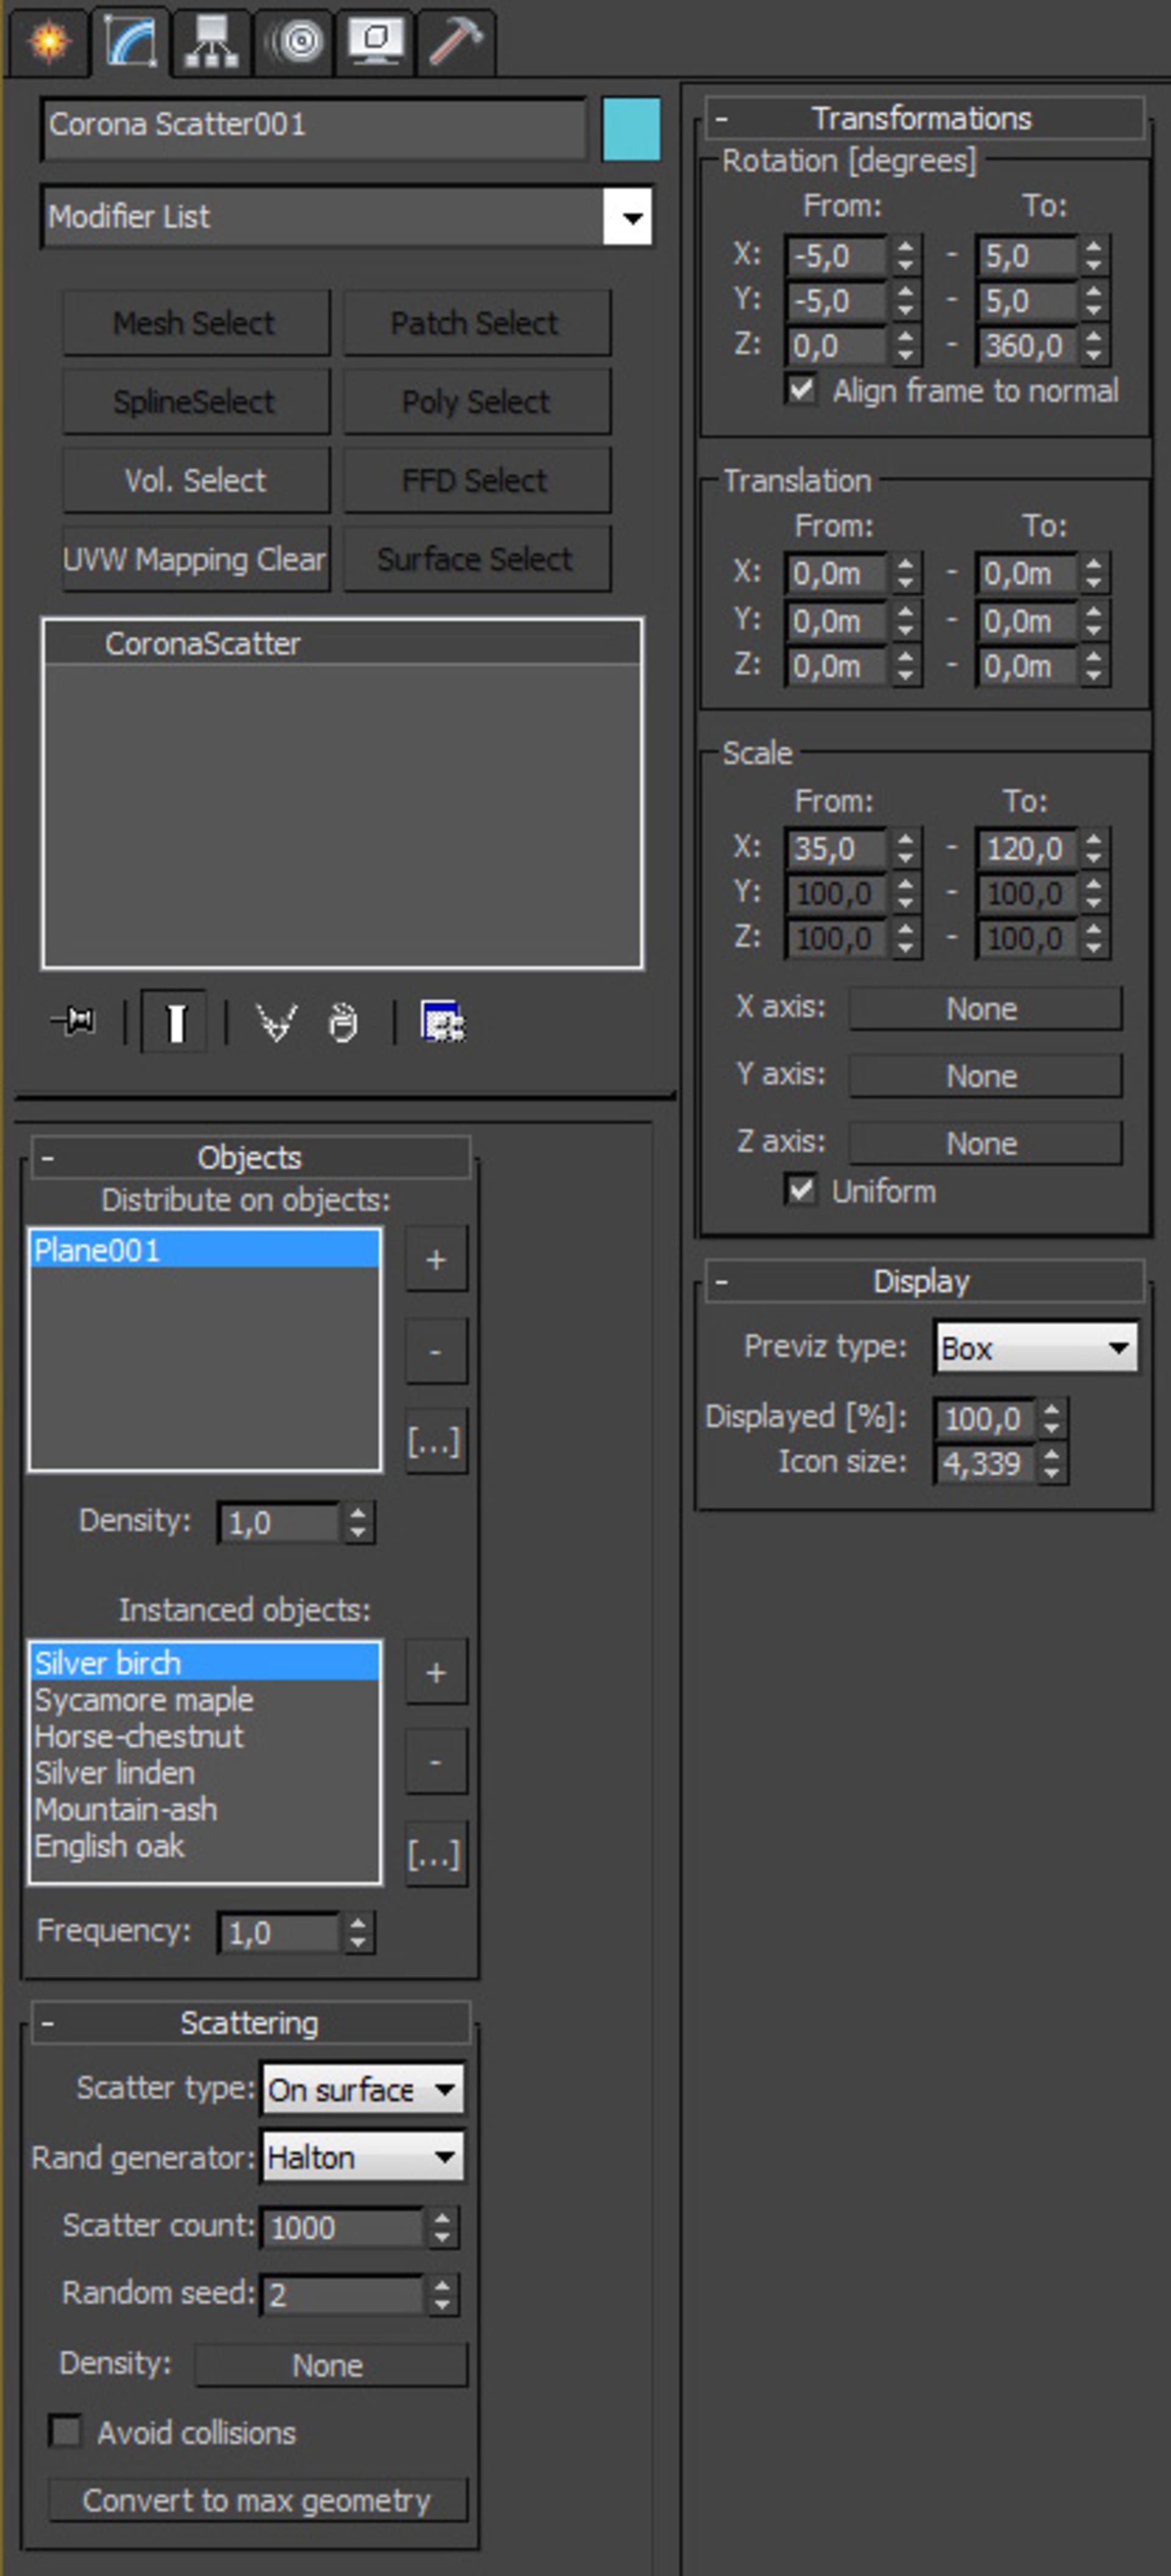
Task: Click the Scatter count field
Action: [342, 2227]
